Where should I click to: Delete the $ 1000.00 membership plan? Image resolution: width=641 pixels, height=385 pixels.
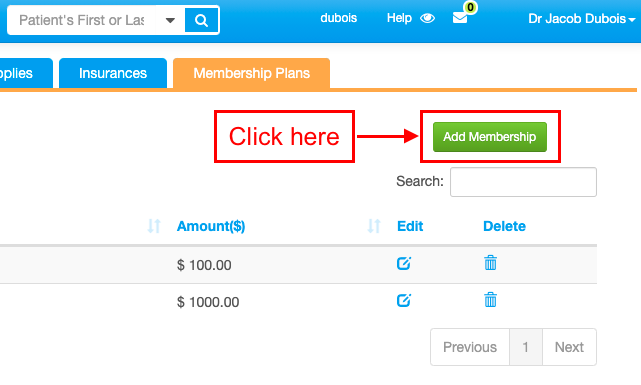490,300
